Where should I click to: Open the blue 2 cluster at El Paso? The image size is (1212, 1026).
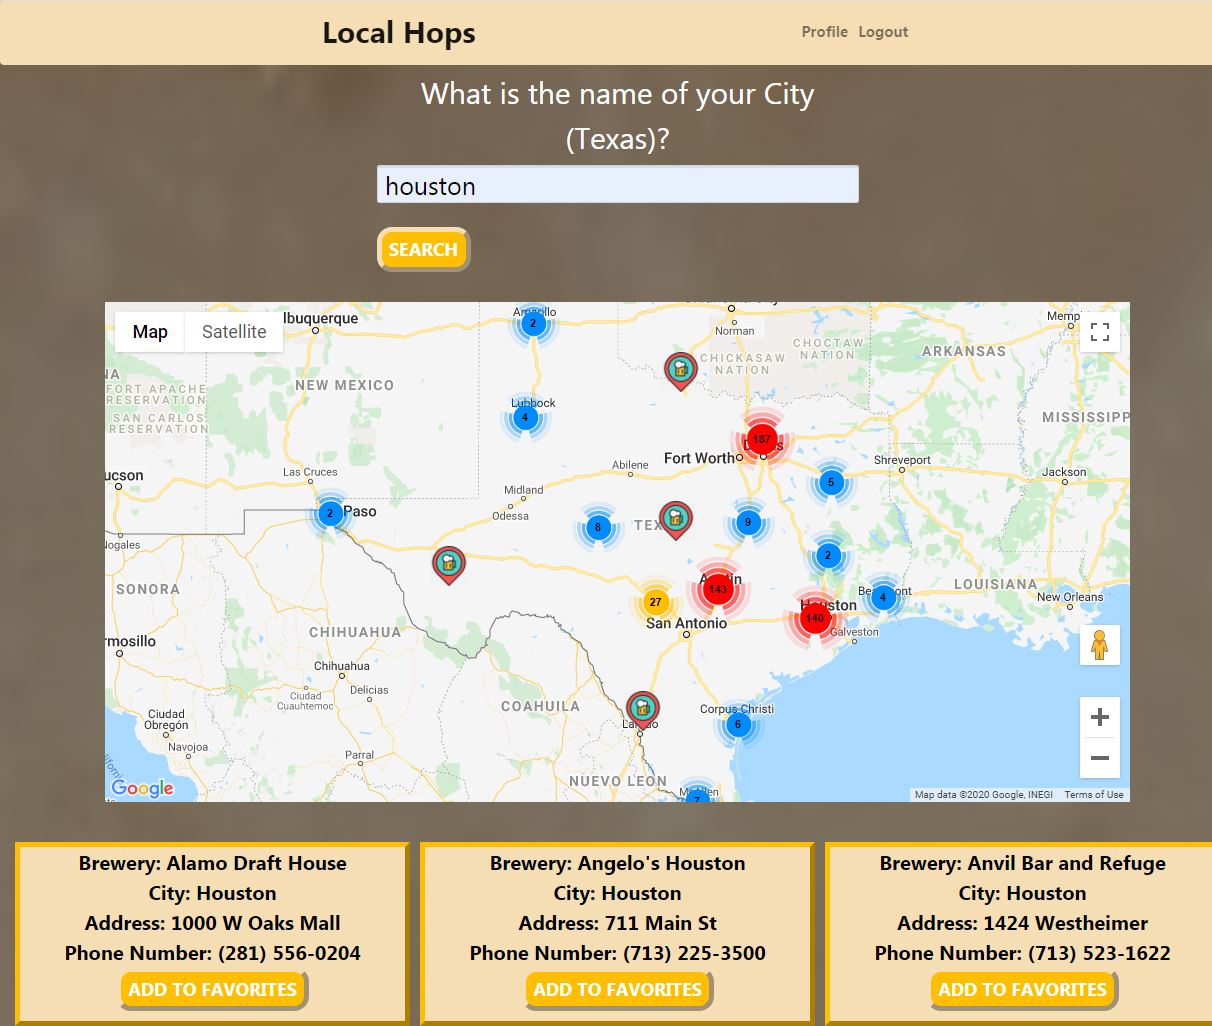pyautogui.click(x=330, y=514)
